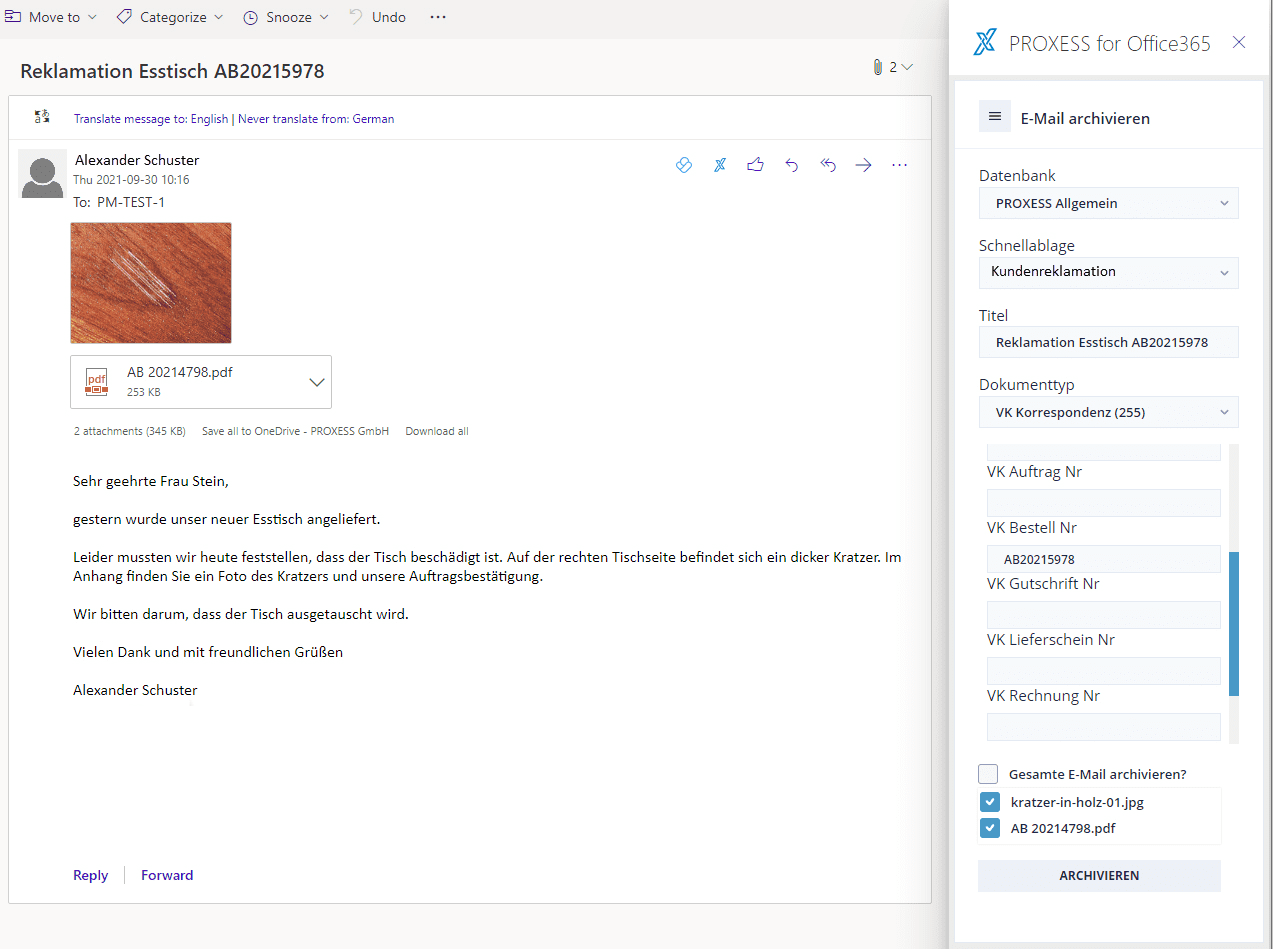The image size is (1273, 949).
Task: Select Never translate from German
Action: (x=316, y=118)
